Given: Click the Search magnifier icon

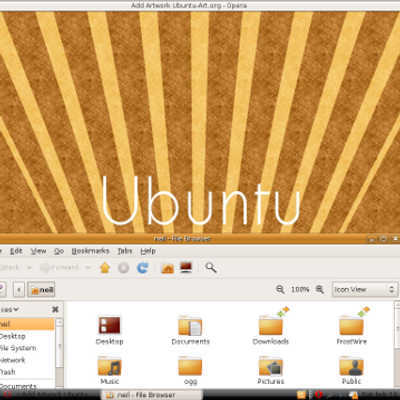Looking at the screenshot, I should pyautogui.click(x=211, y=267).
